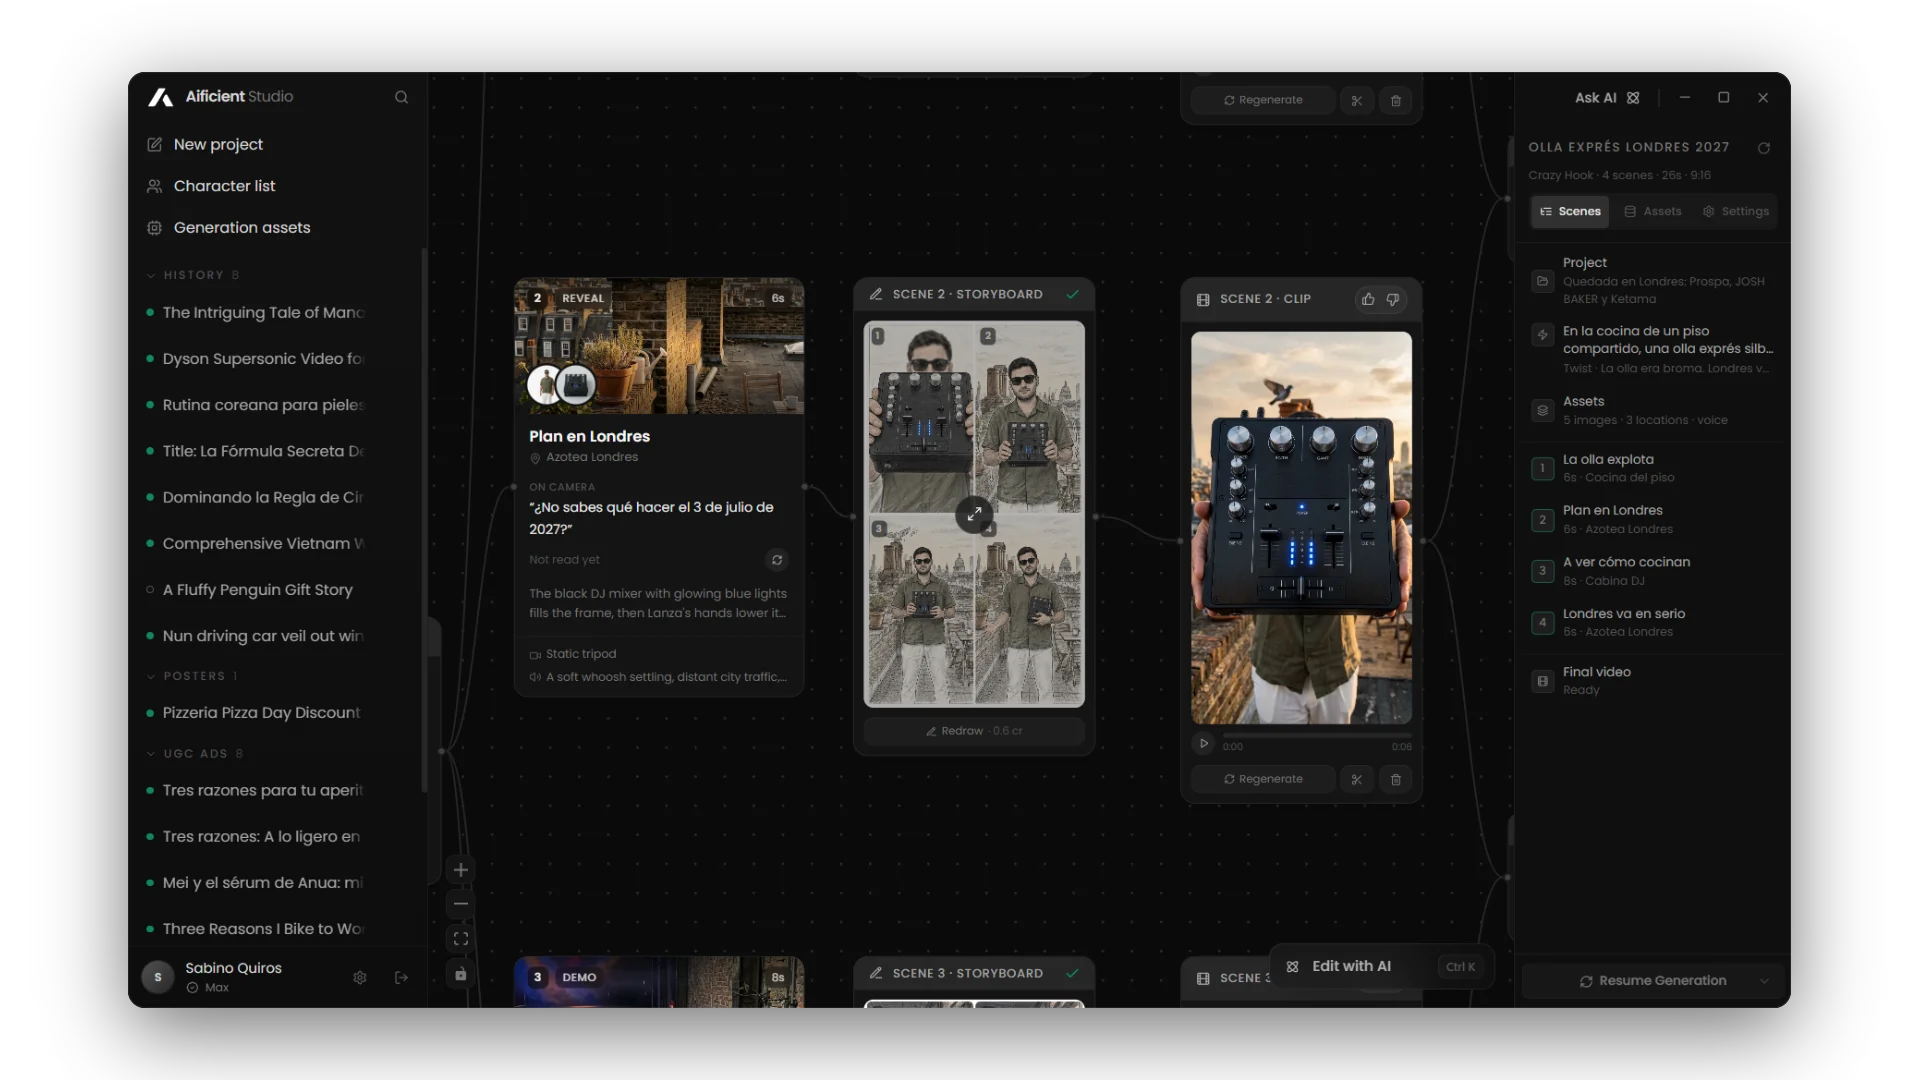Click the Plan en Londres reveal thumbnail

(x=659, y=346)
